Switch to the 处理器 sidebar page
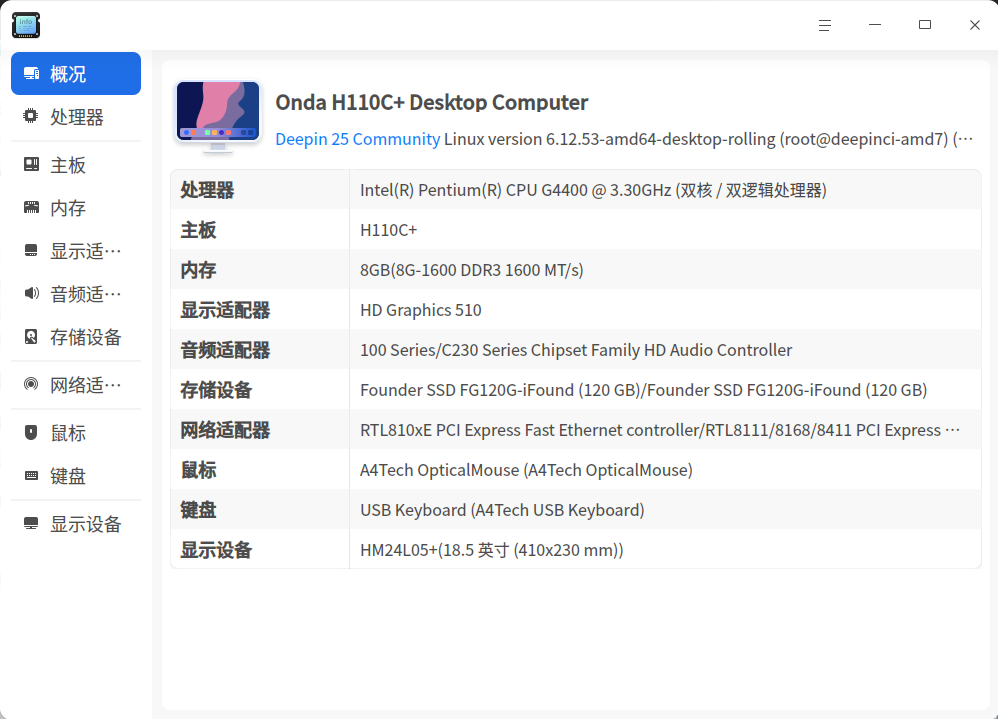This screenshot has width=998, height=719. point(76,117)
